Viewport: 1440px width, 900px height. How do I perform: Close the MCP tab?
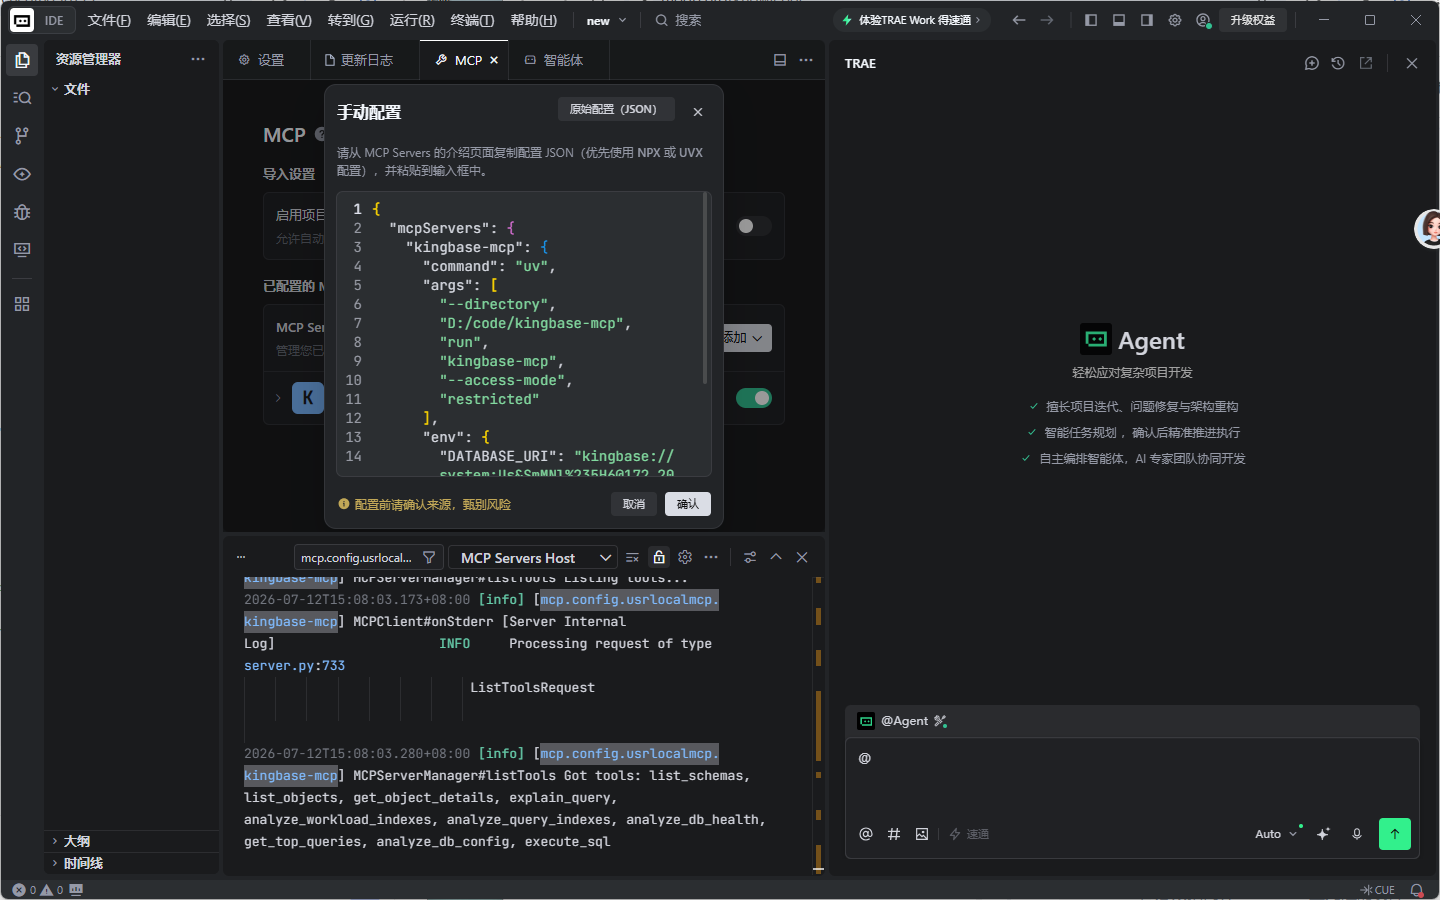[494, 60]
